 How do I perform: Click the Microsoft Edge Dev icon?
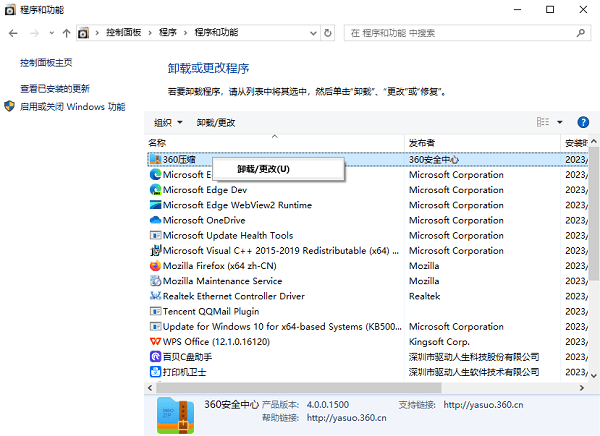155,190
